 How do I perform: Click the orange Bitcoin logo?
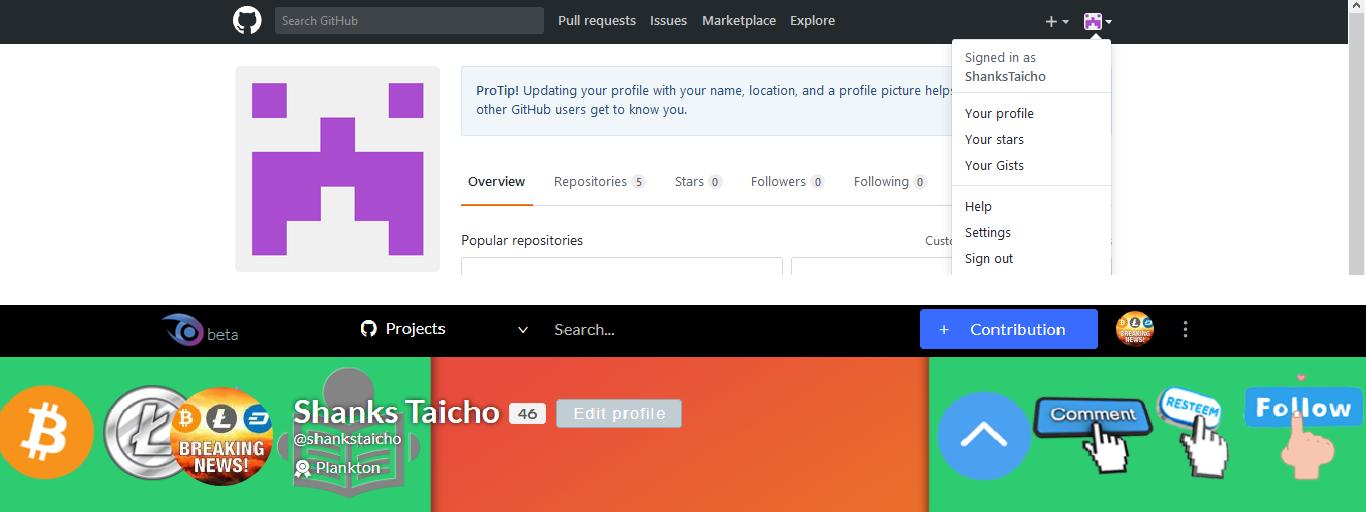[46, 434]
